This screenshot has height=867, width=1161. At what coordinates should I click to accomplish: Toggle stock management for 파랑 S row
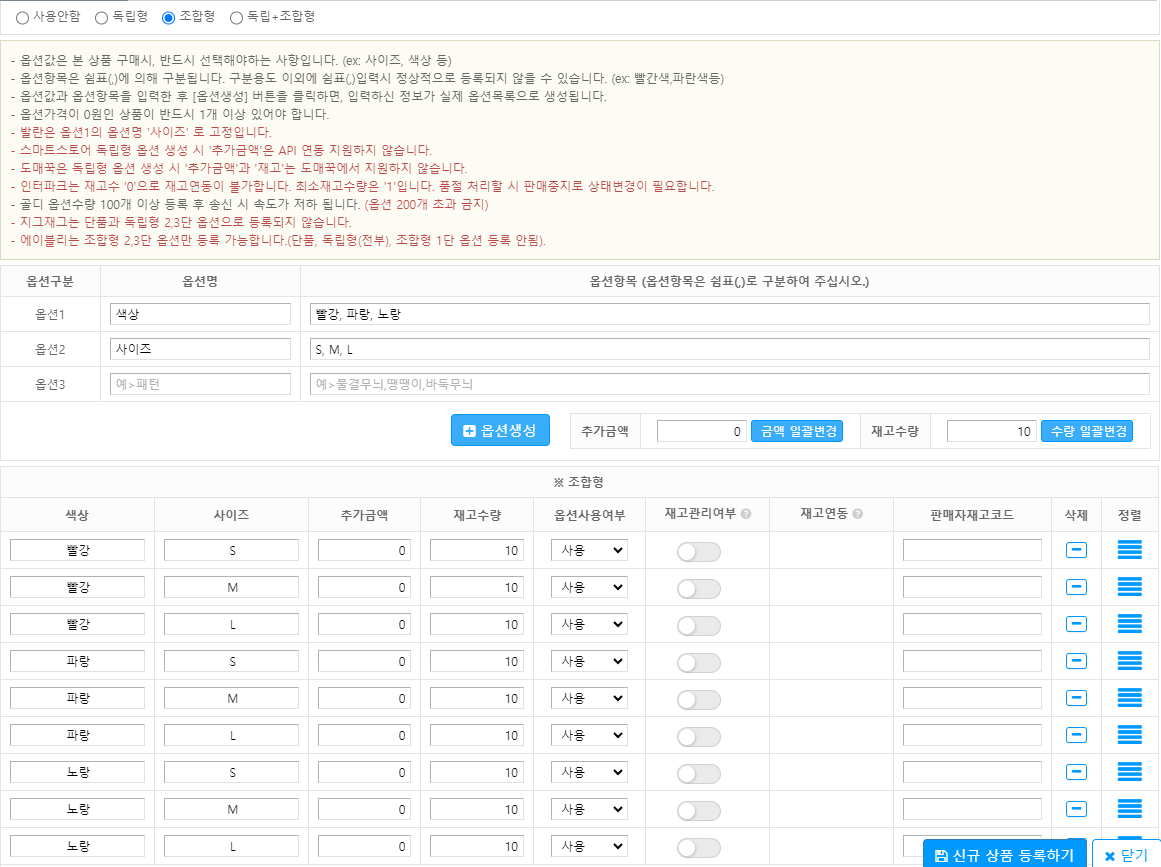click(x=698, y=663)
